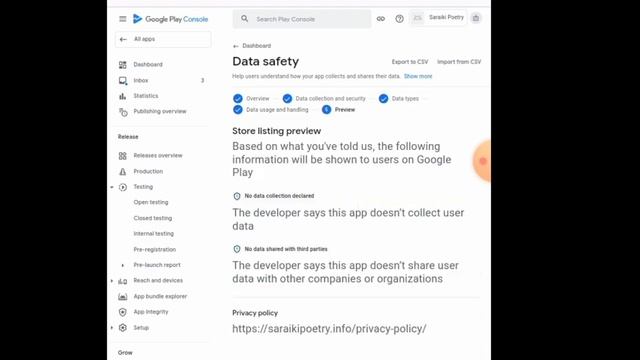Collapse the Testing section arrow

click(112, 187)
